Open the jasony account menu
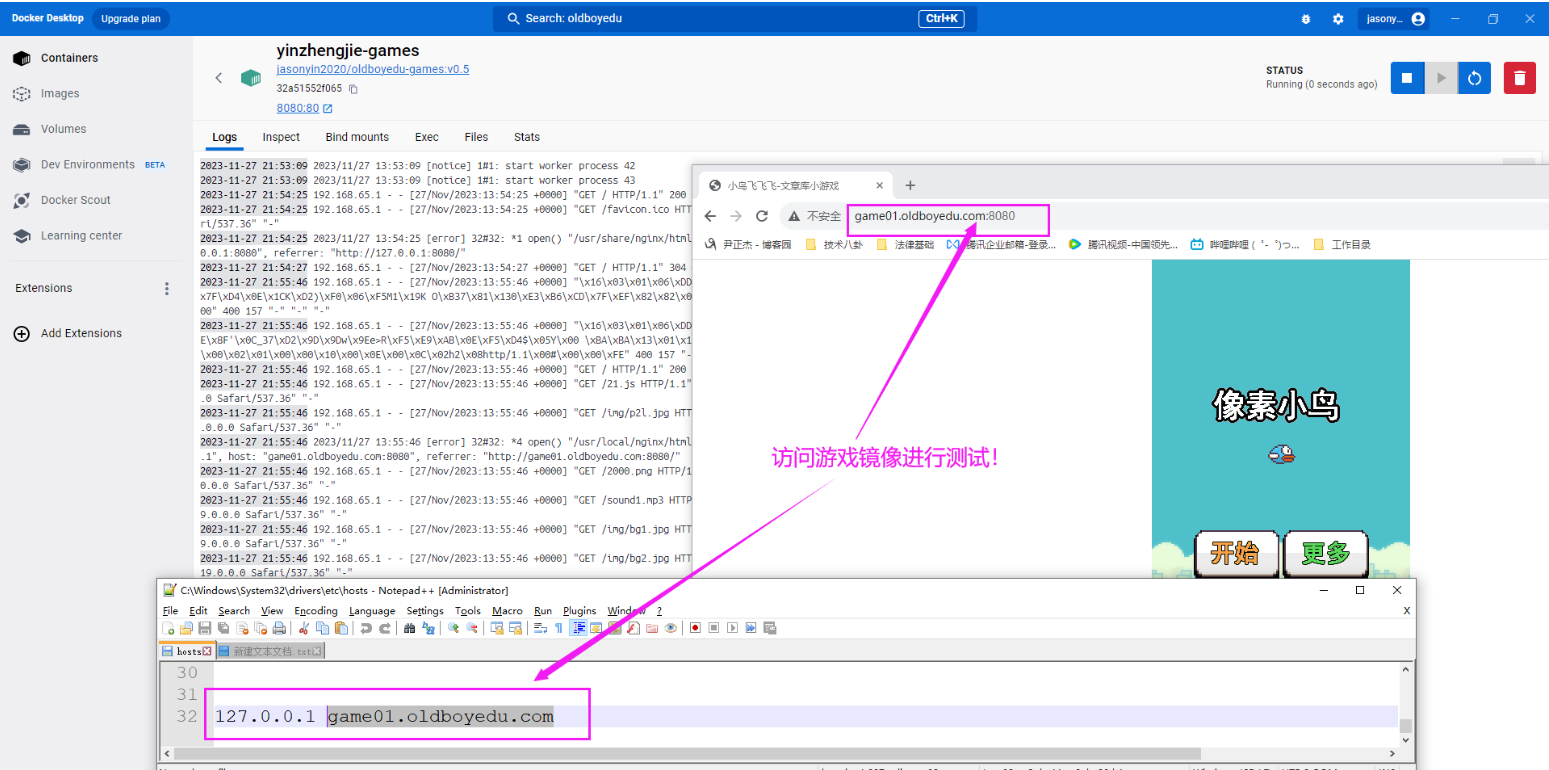The width and height of the screenshot is (1549, 770). point(1393,19)
